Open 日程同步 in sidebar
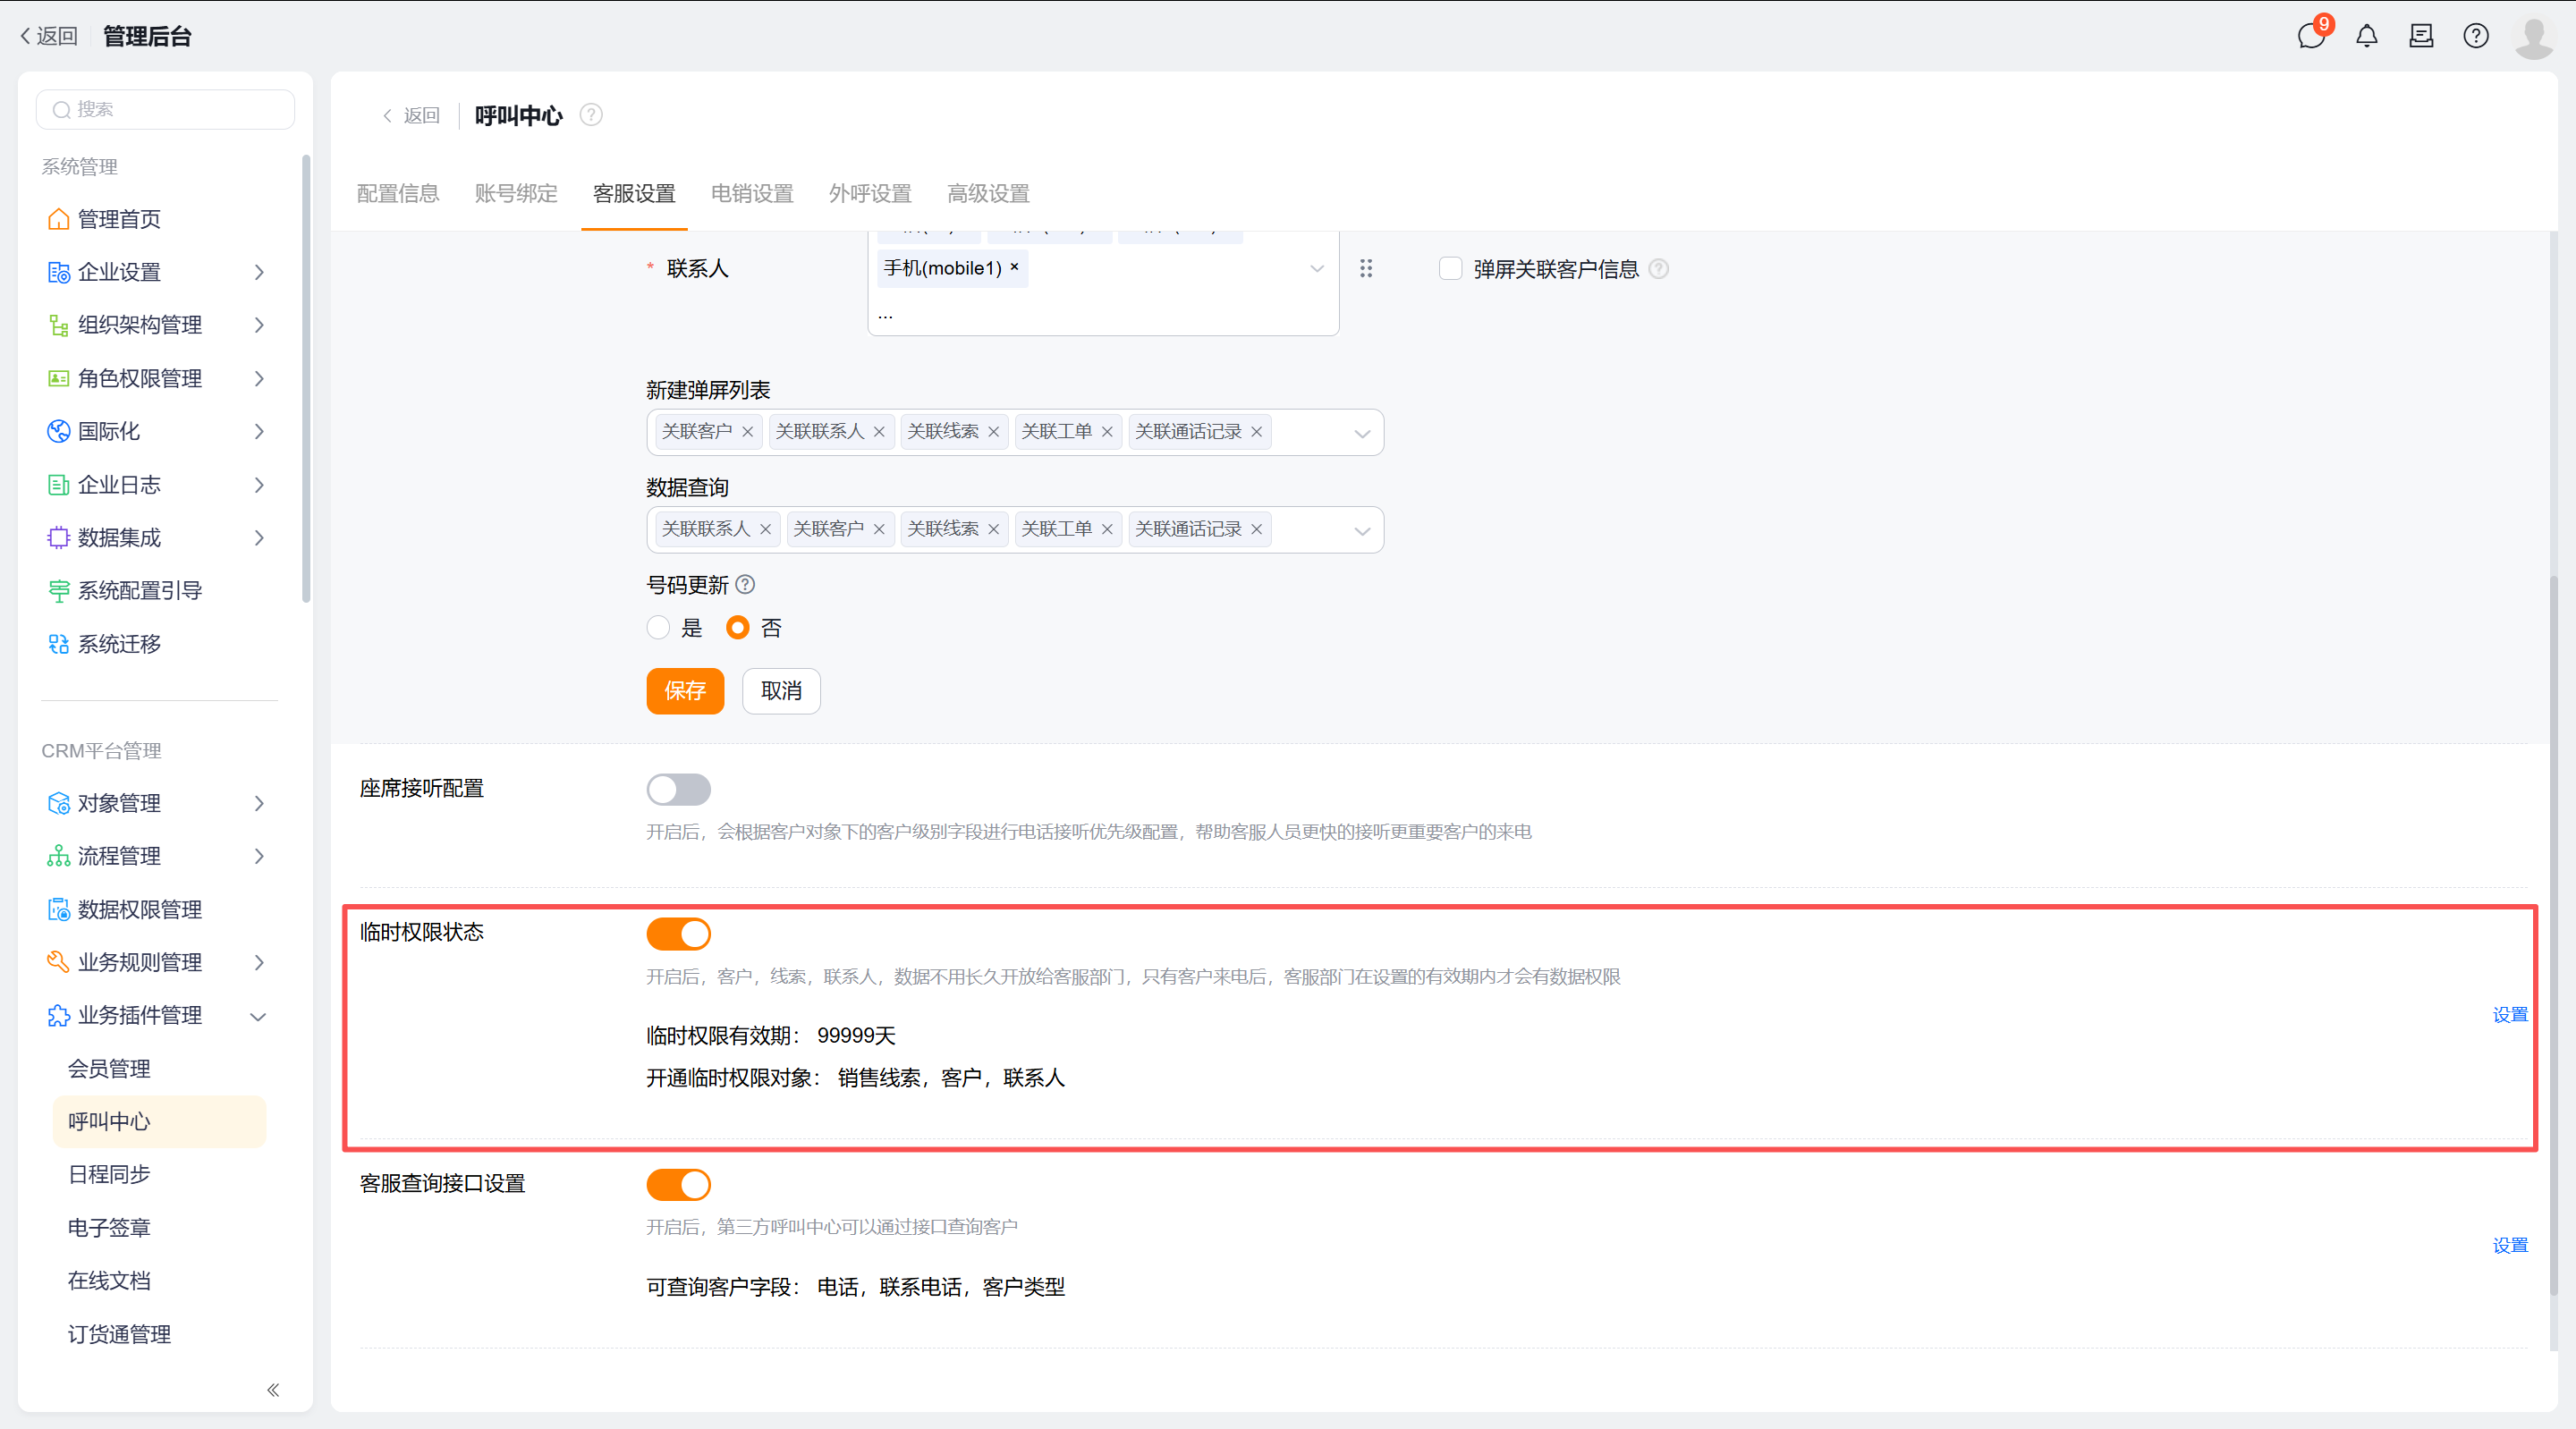This screenshot has height=1429, width=2576. (109, 1175)
